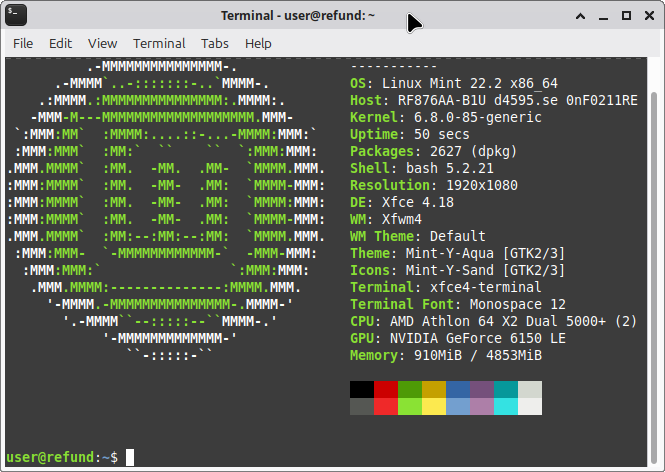The width and height of the screenshot is (665, 472).
Task: Click the CPU value 'AMD Athlon 64 X2 Dual 5000+'
Action: (497, 321)
